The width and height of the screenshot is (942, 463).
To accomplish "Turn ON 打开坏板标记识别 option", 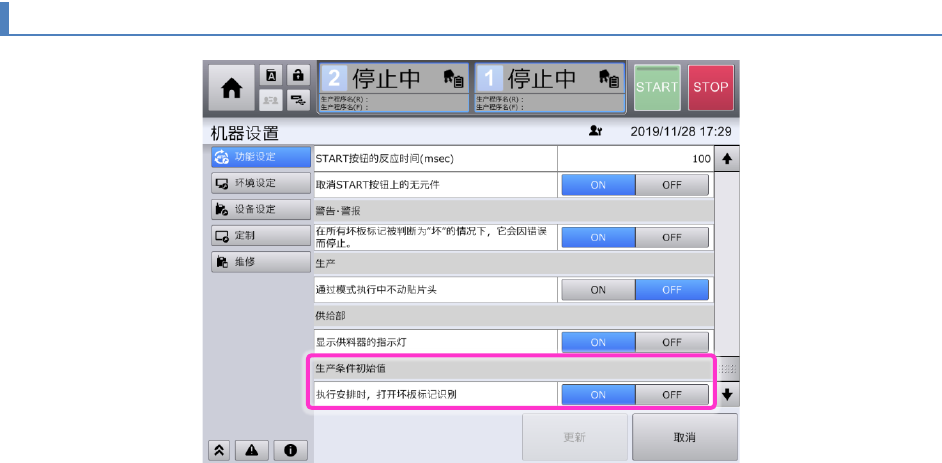I will (x=598, y=395).
